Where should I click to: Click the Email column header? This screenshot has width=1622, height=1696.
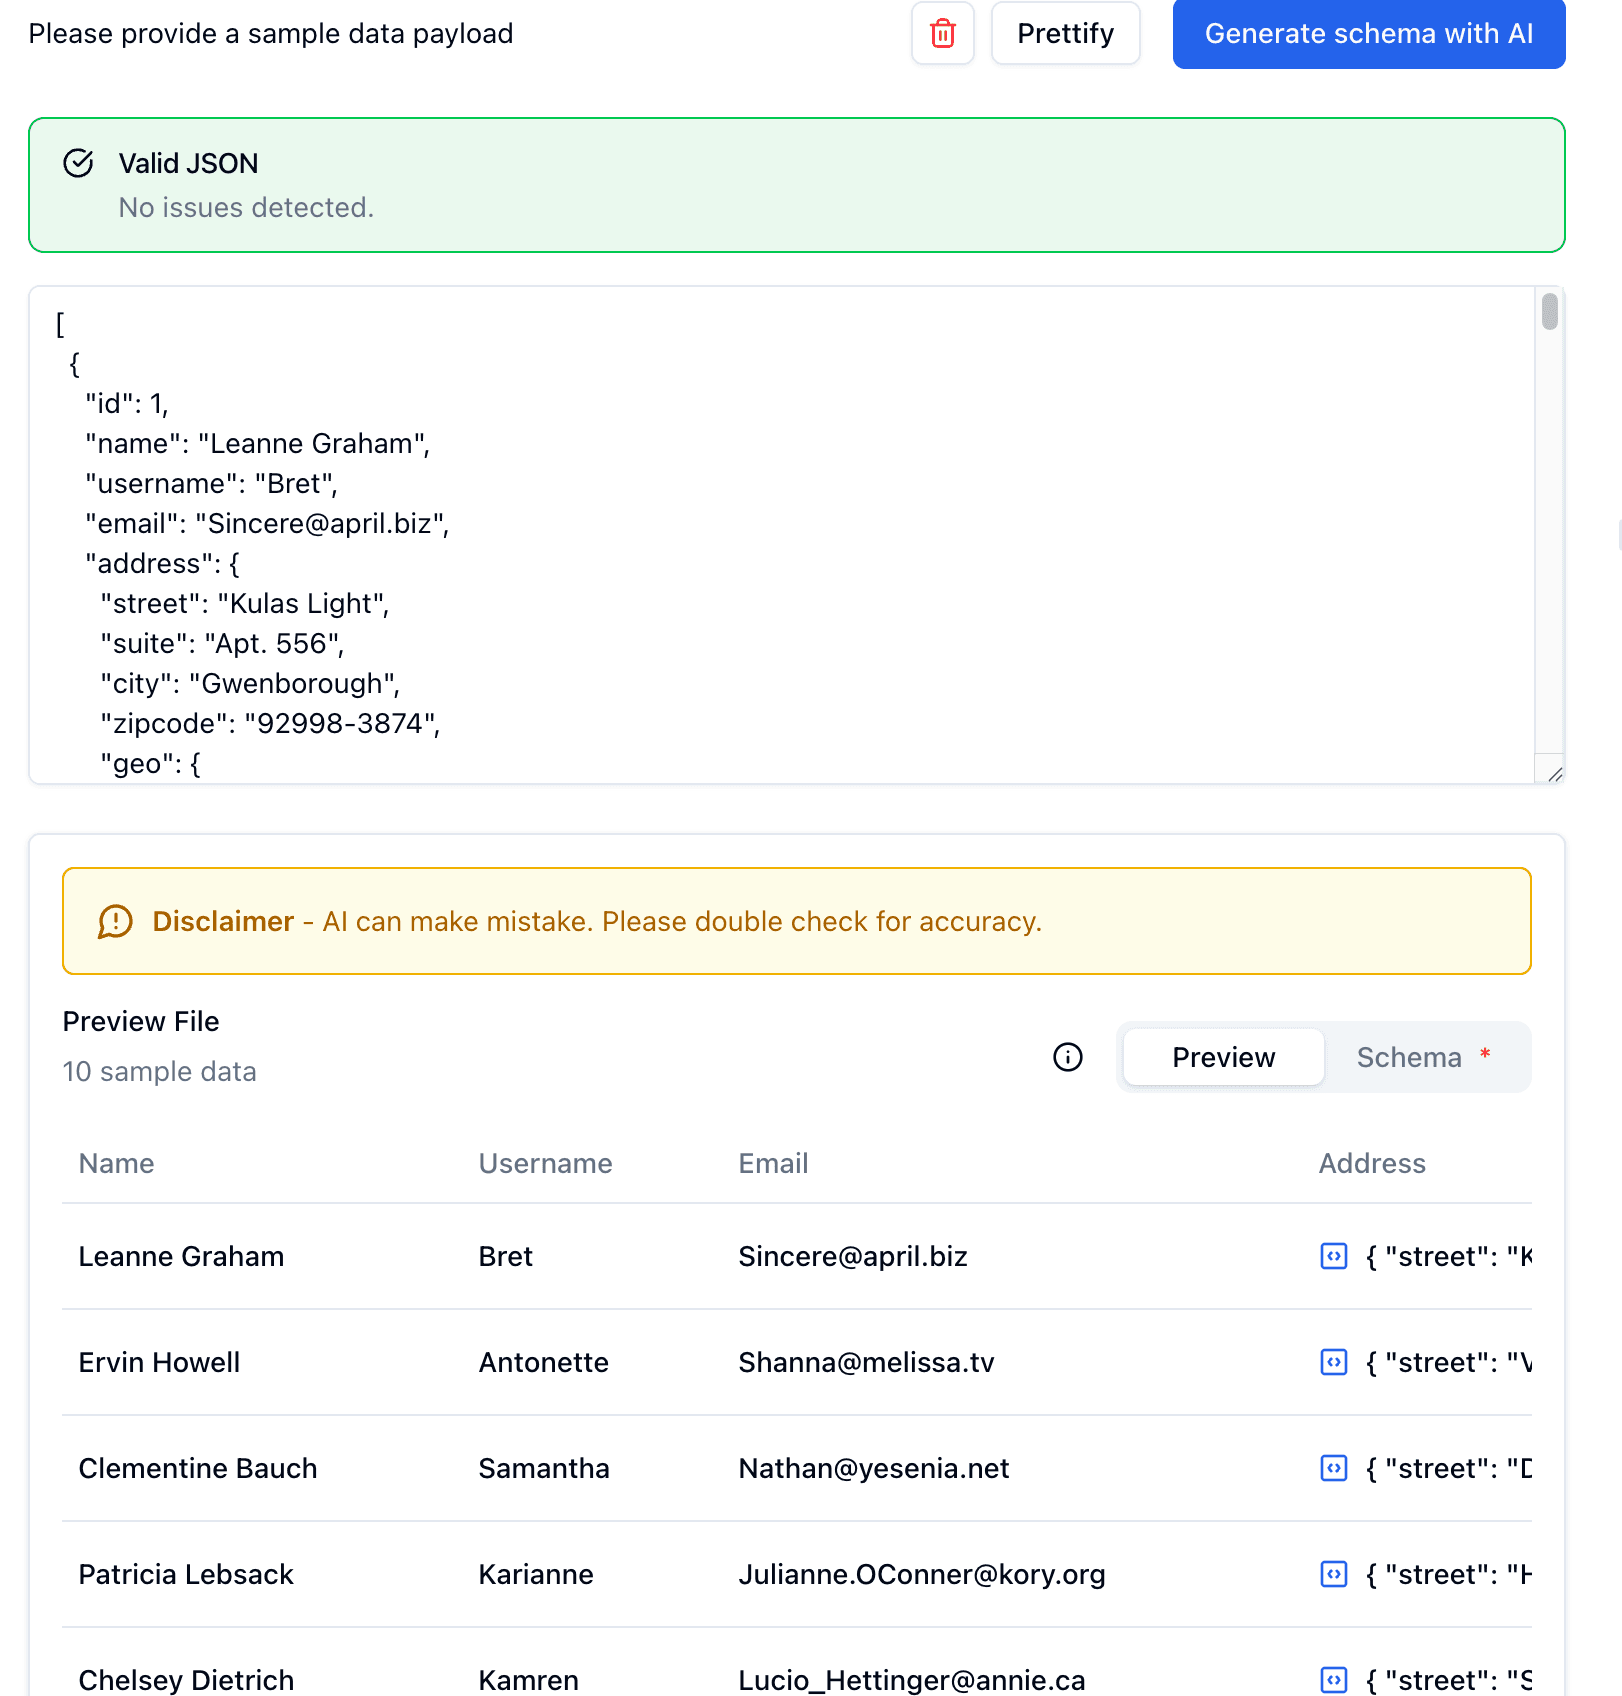[x=773, y=1163]
